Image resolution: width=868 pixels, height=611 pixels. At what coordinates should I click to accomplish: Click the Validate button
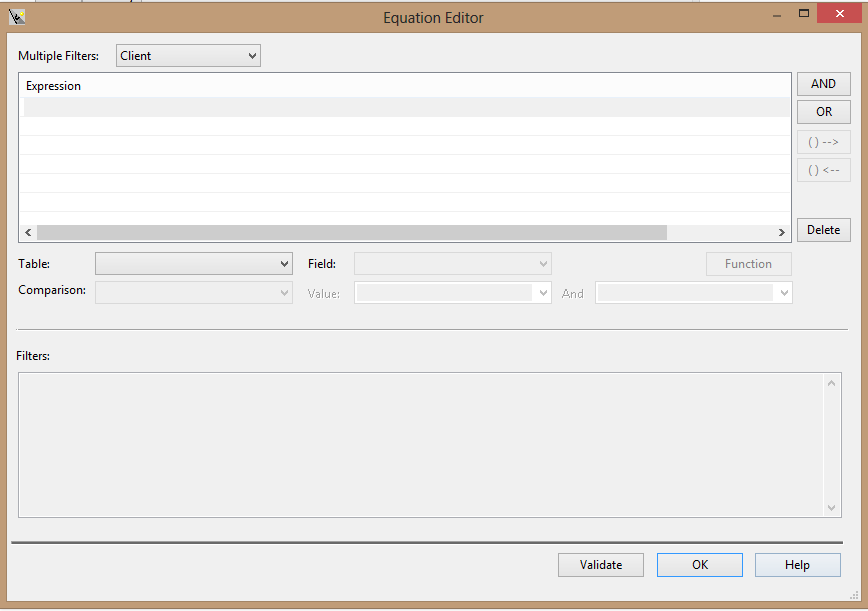600,565
